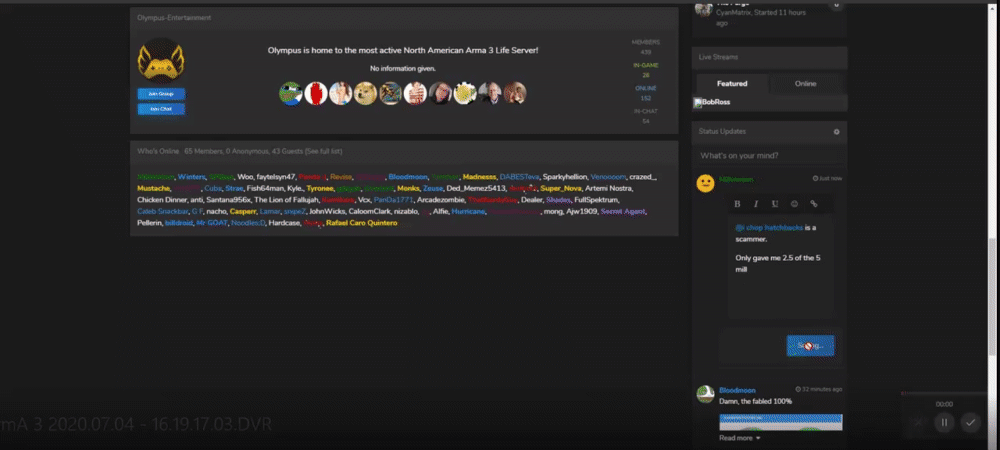
Task: Open Bloodmoon's profile in Who's Online list
Action: tap(407, 177)
